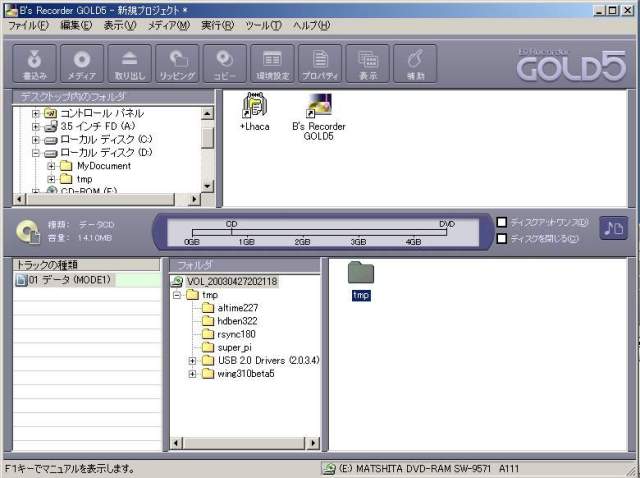Viewport: 640px width, 478px height.
Task: Open the ファイル(F) menu
Action: pos(28,25)
